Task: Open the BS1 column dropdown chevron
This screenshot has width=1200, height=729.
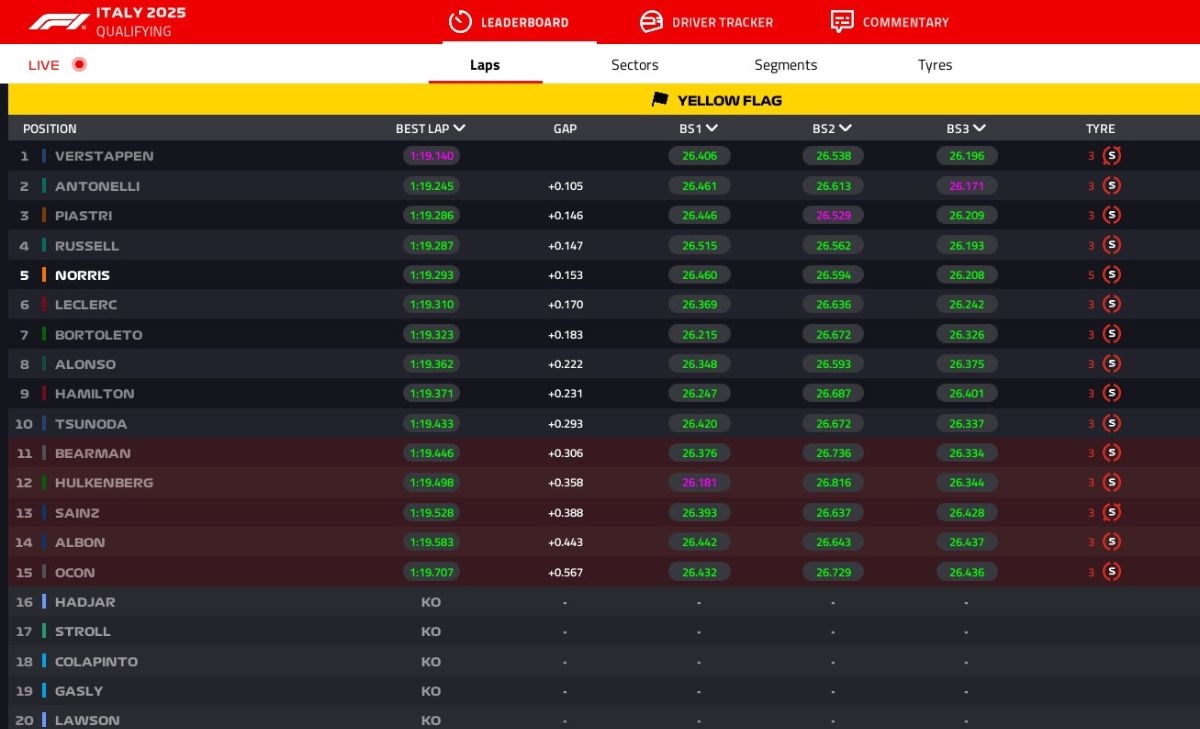Action: click(712, 128)
